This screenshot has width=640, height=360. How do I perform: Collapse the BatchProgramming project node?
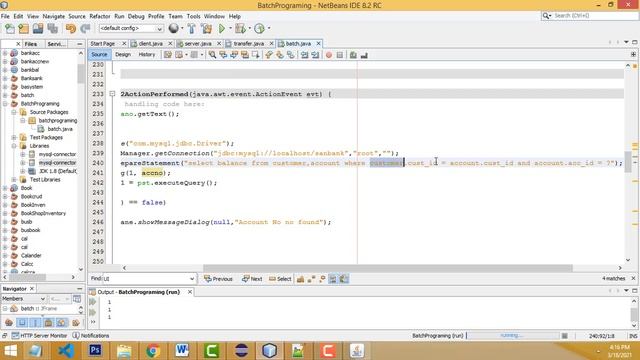tap(5, 104)
